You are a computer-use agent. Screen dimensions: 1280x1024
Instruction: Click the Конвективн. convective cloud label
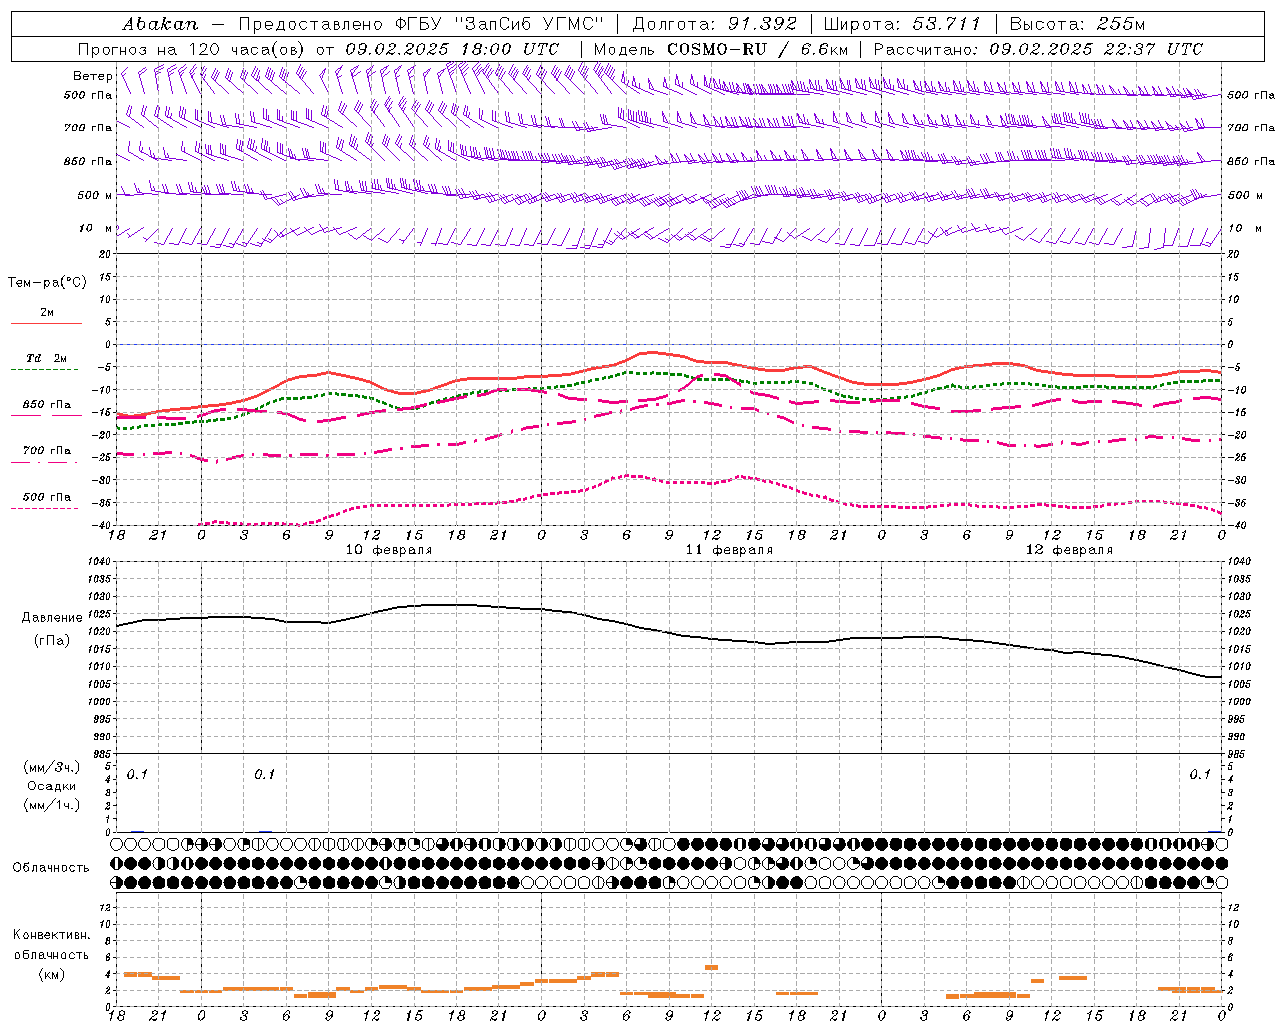pos(51,935)
